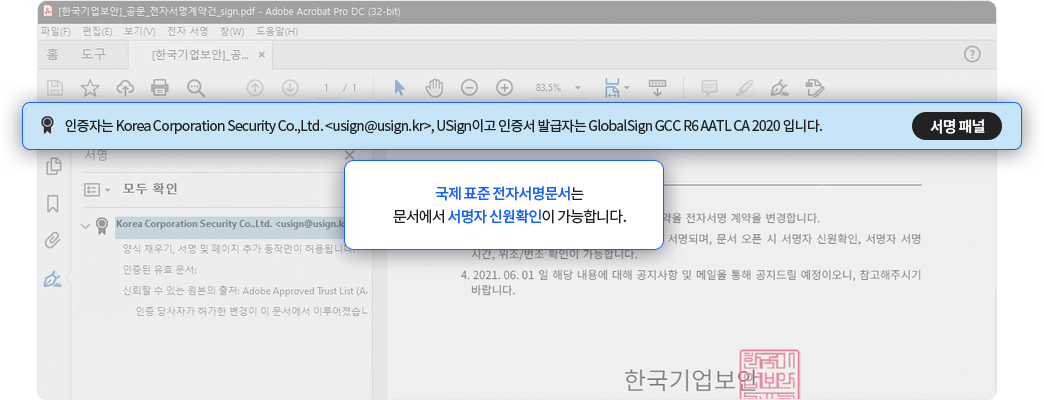Image resolution: width=1044 pixels, height=400 pixels.
Task: Zoom out with the minus icon
Action: 469,87
